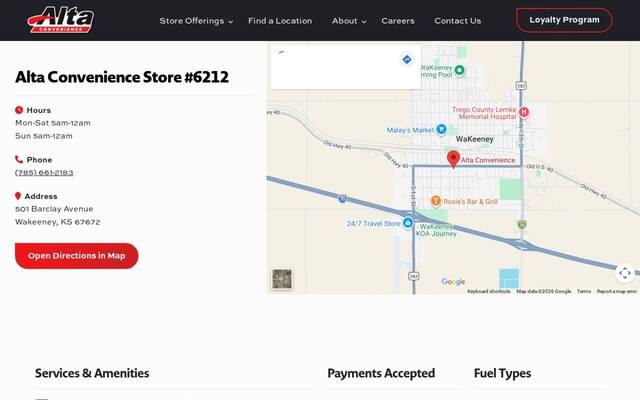Image resolution: width=640 pixels, height=400 pixels.
Task: Select Malay's Market shopping cart marker
Action: [x=441, y=129]
